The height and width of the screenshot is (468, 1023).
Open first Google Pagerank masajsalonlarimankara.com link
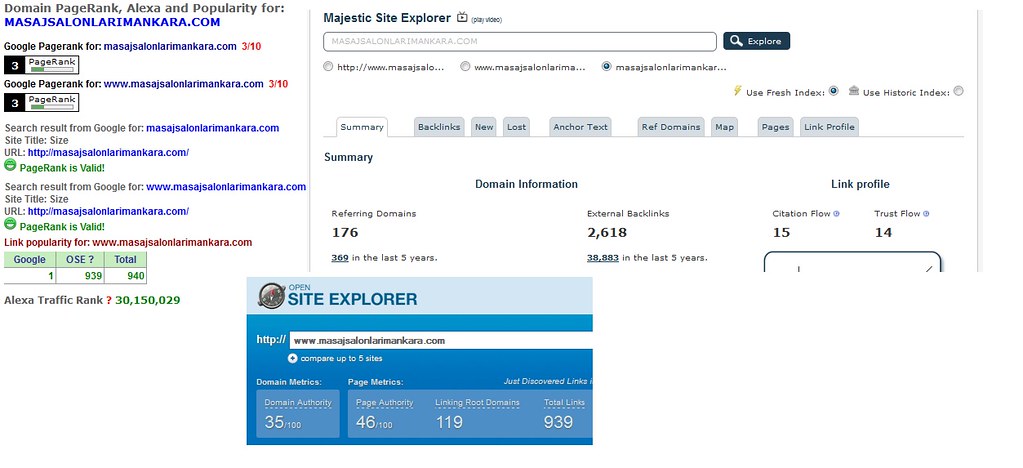tap(170, 46)
